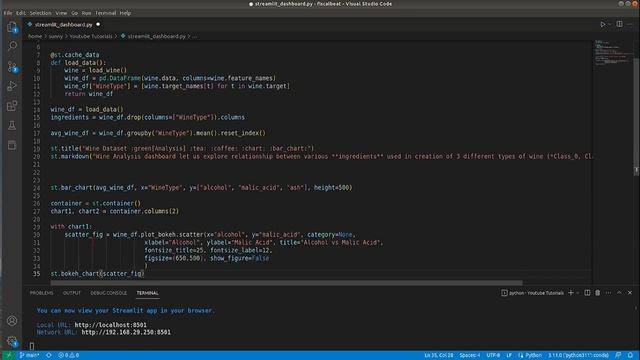Open the Edit menu

point(20,13)
